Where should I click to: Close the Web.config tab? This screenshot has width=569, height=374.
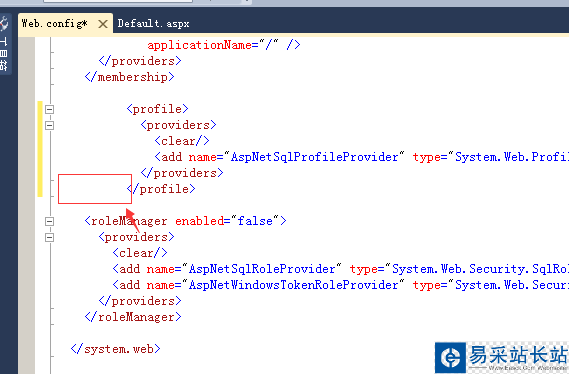point(103,24)
